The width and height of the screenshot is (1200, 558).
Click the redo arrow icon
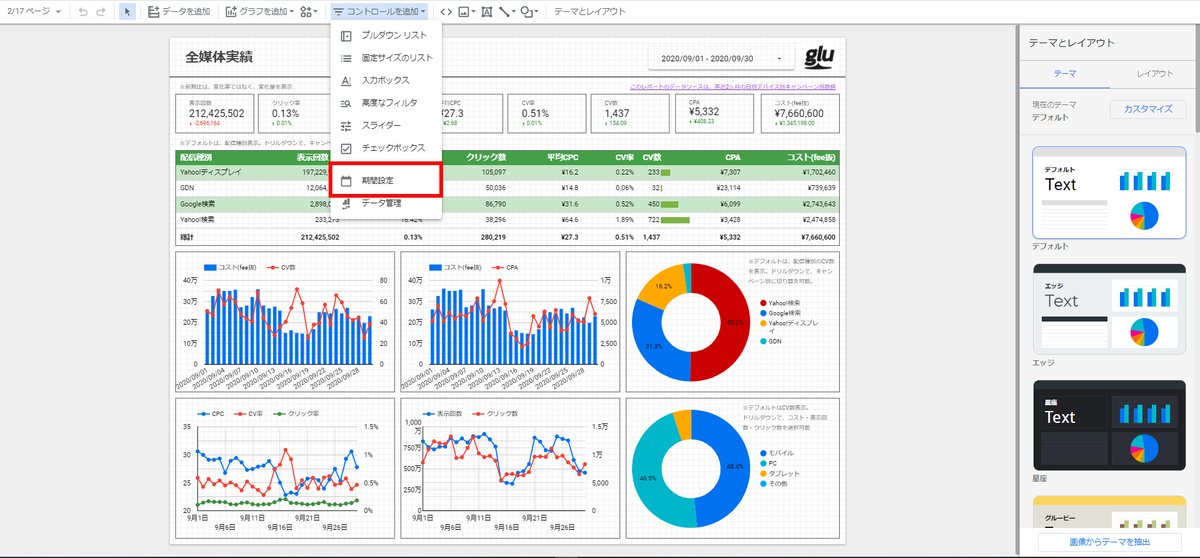tap(101, 12)
